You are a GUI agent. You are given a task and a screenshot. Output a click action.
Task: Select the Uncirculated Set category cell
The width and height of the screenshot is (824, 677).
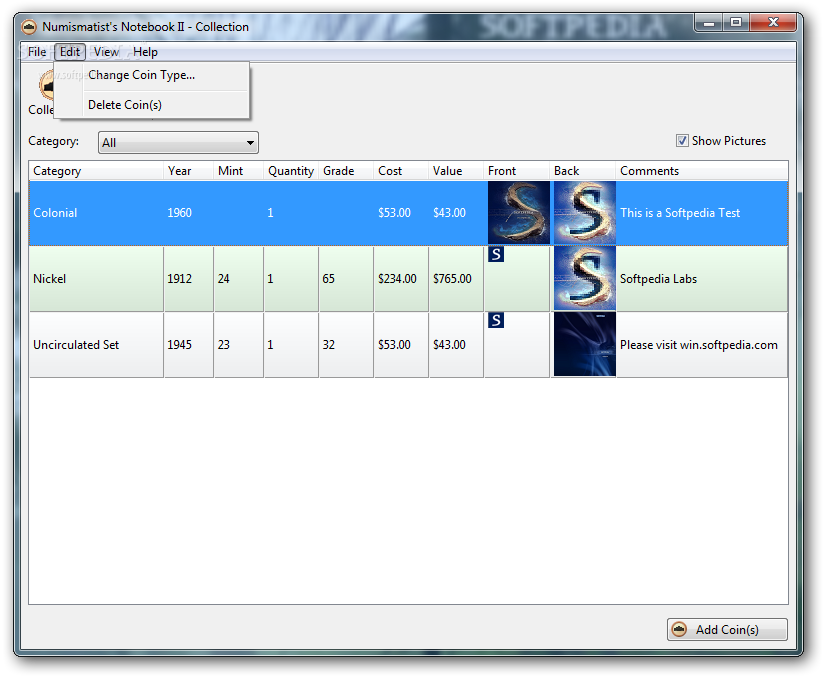(x=96, y=345)
